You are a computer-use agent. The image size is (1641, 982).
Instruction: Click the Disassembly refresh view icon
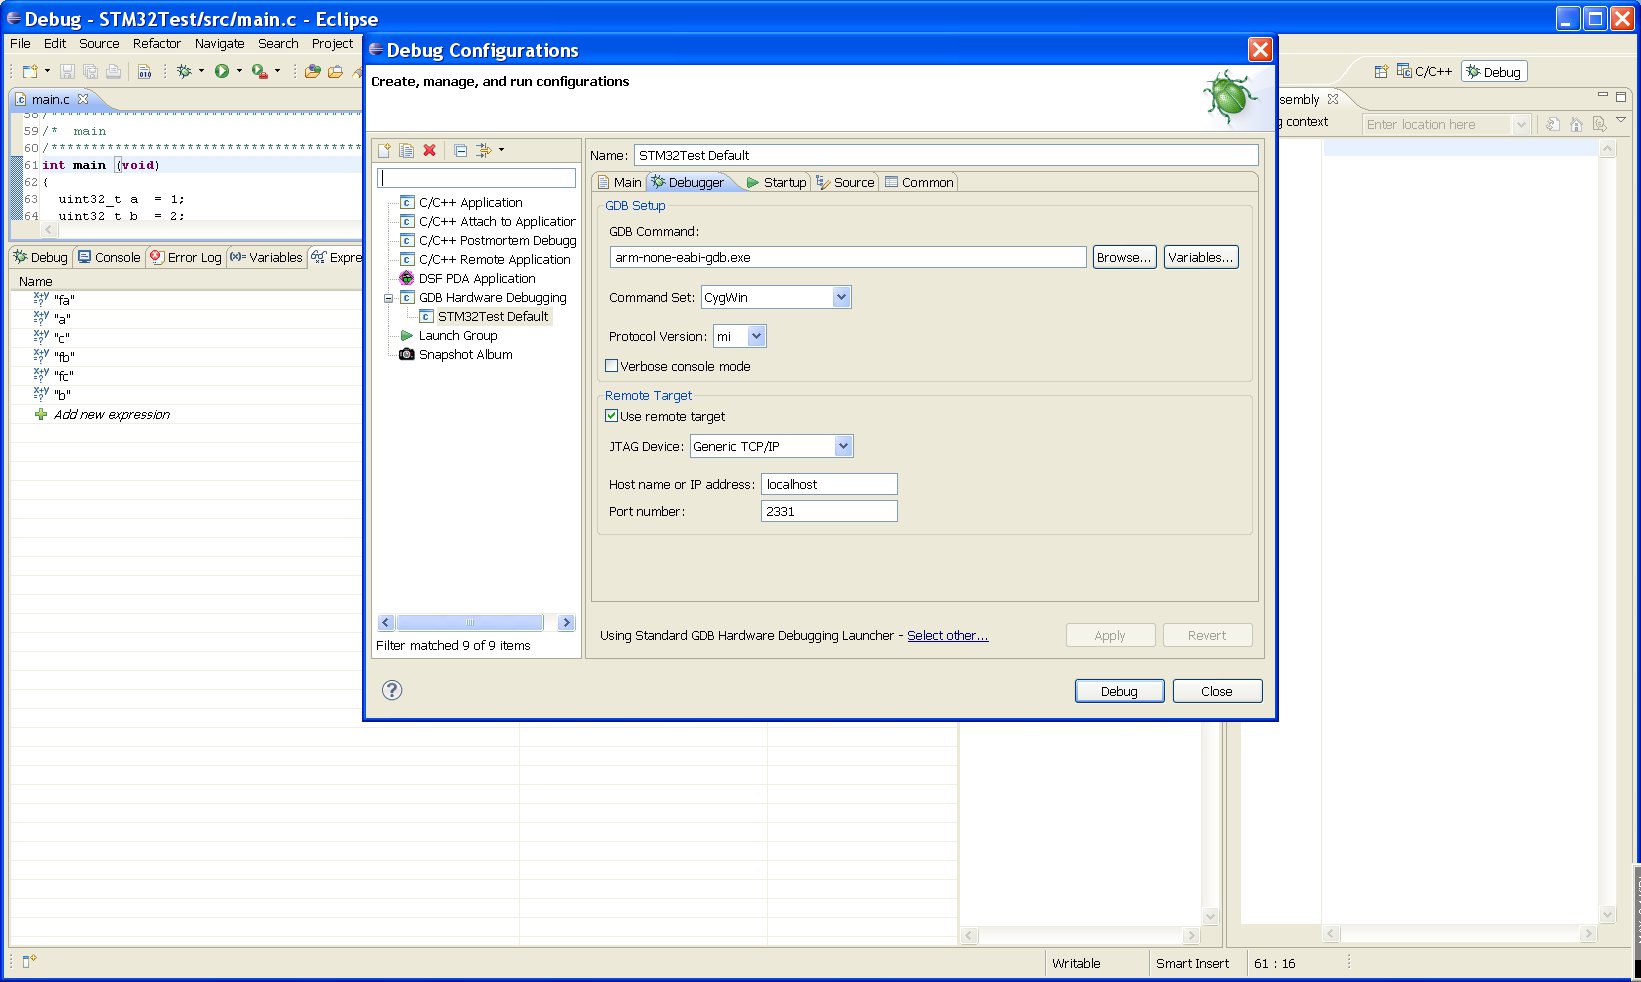tap(1552, 124)
